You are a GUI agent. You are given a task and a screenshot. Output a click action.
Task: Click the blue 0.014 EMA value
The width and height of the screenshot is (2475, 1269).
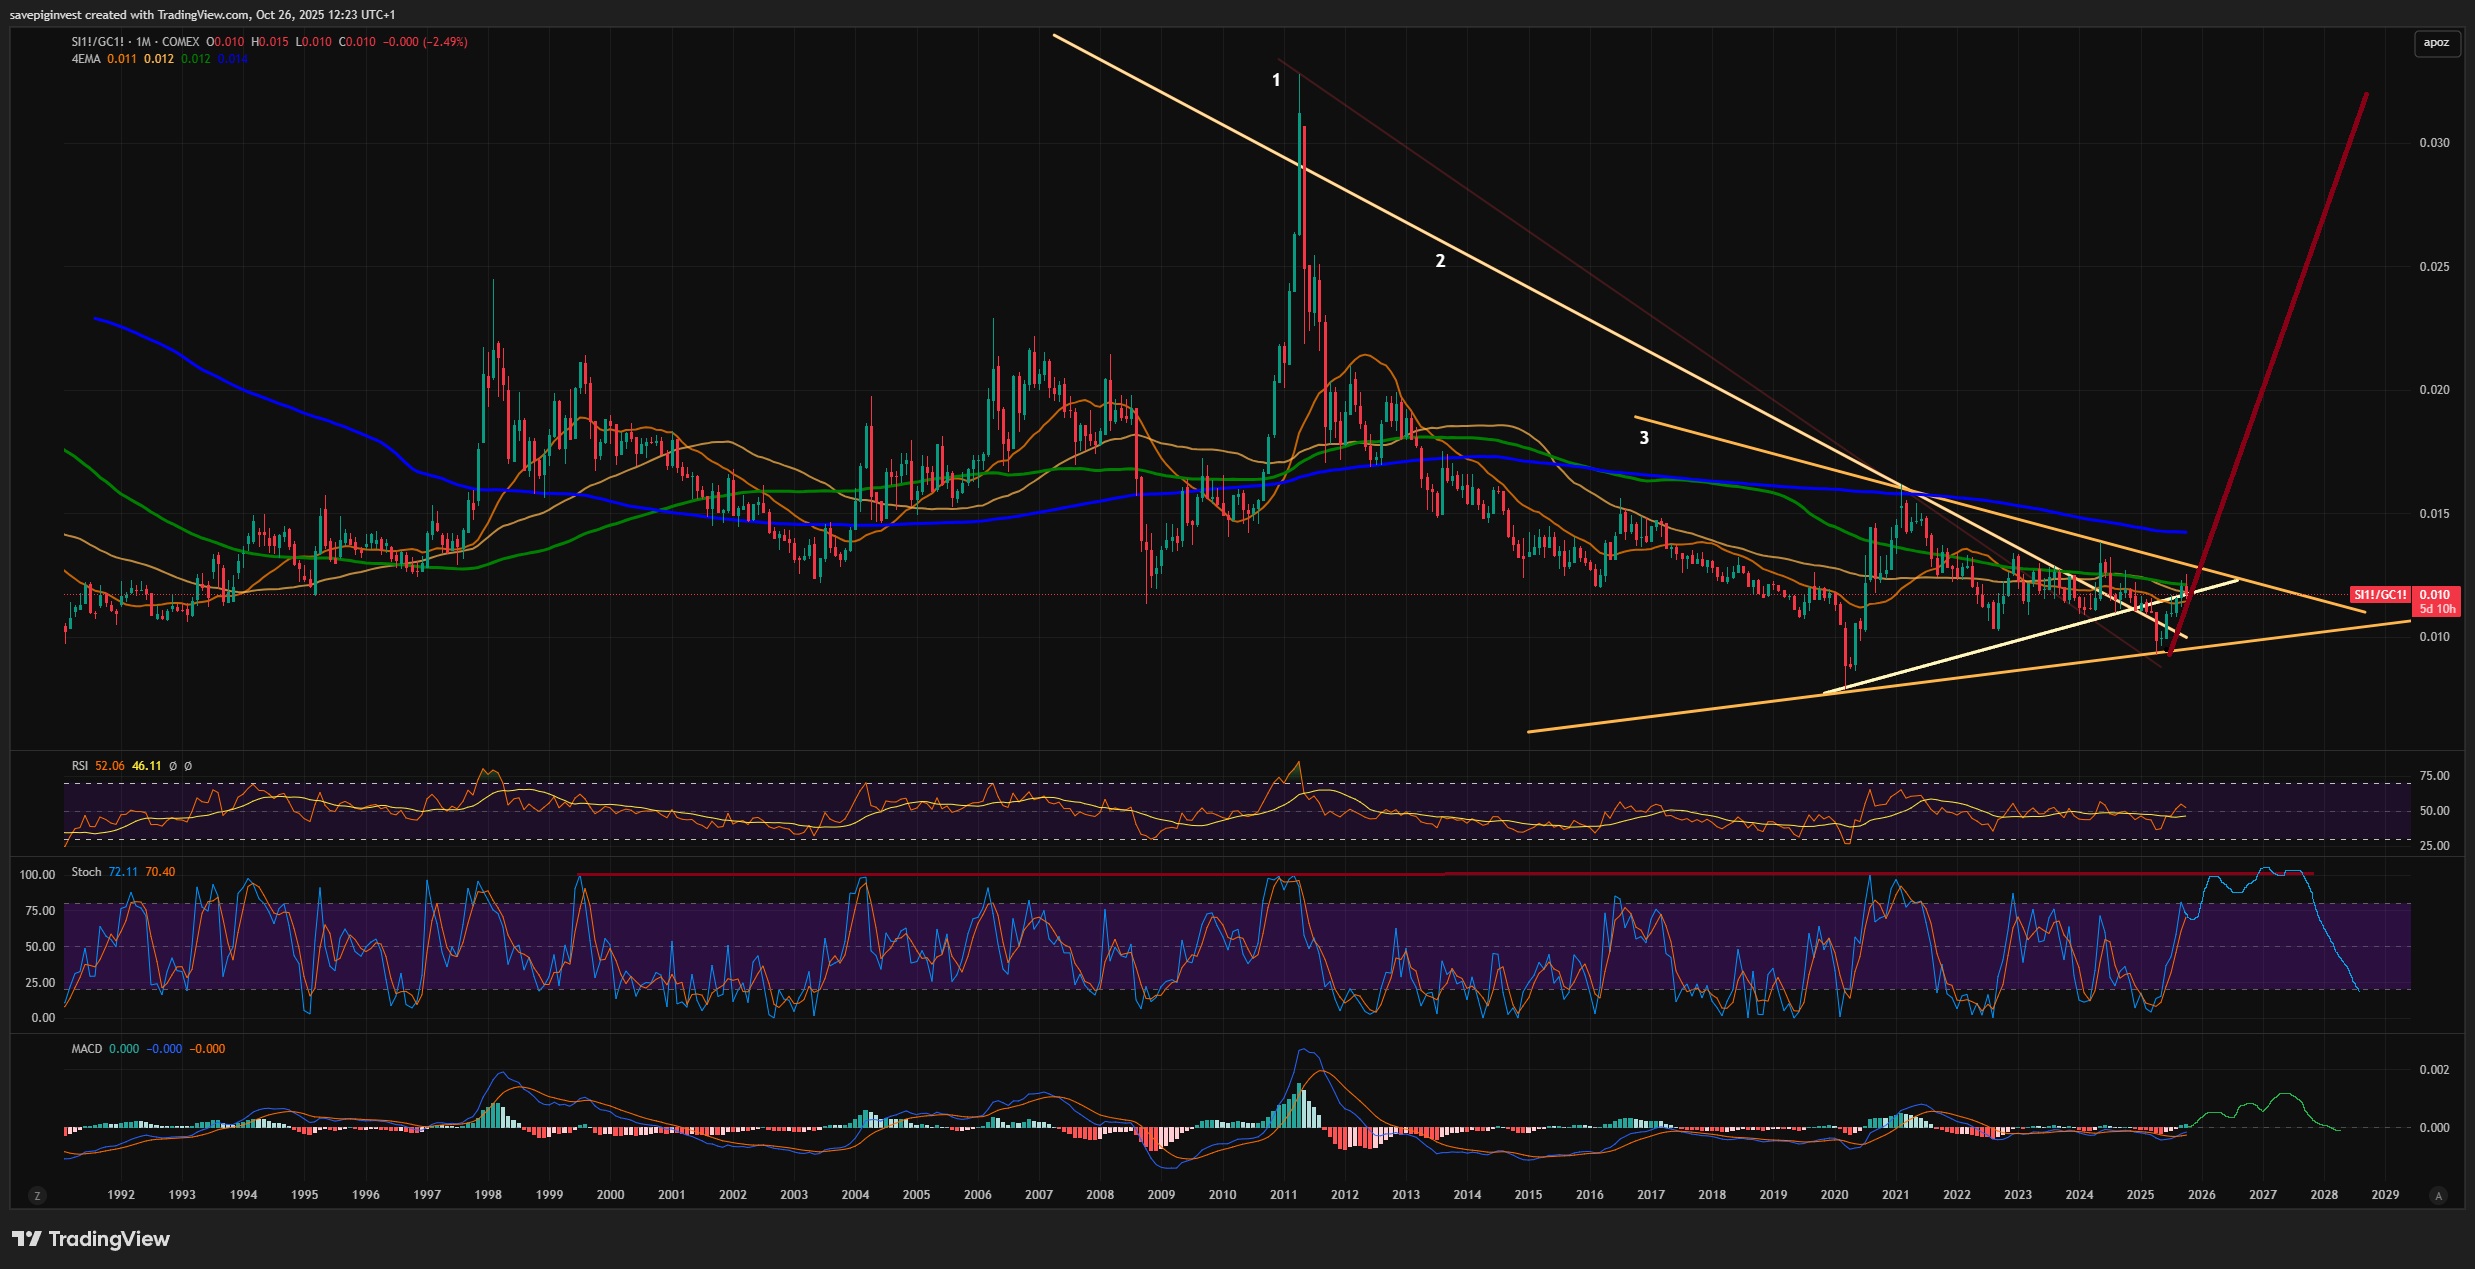click(232, 59)
